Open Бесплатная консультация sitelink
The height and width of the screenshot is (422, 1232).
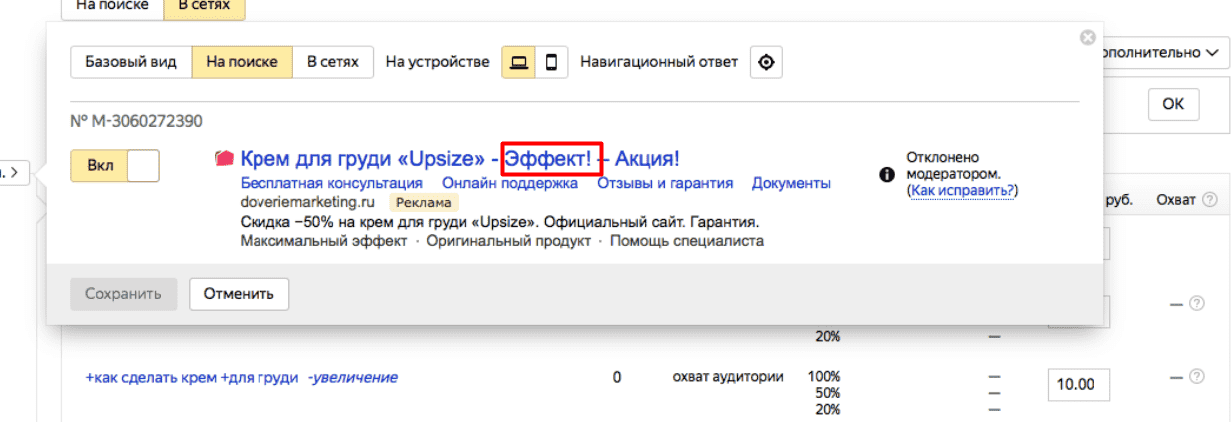[332, 183]
